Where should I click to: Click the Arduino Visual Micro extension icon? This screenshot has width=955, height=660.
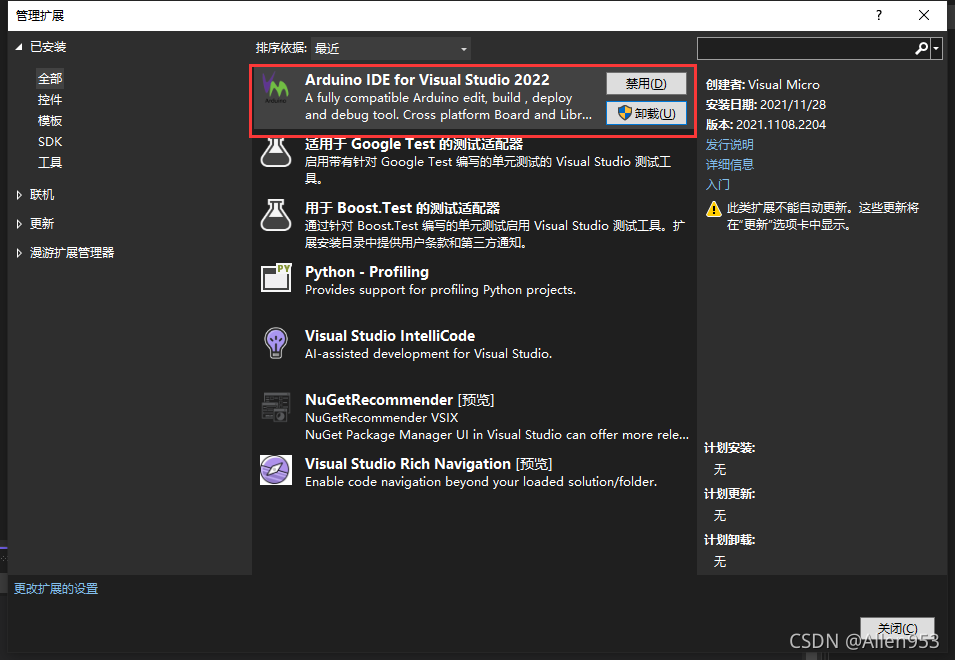click(x=275, y=88)
